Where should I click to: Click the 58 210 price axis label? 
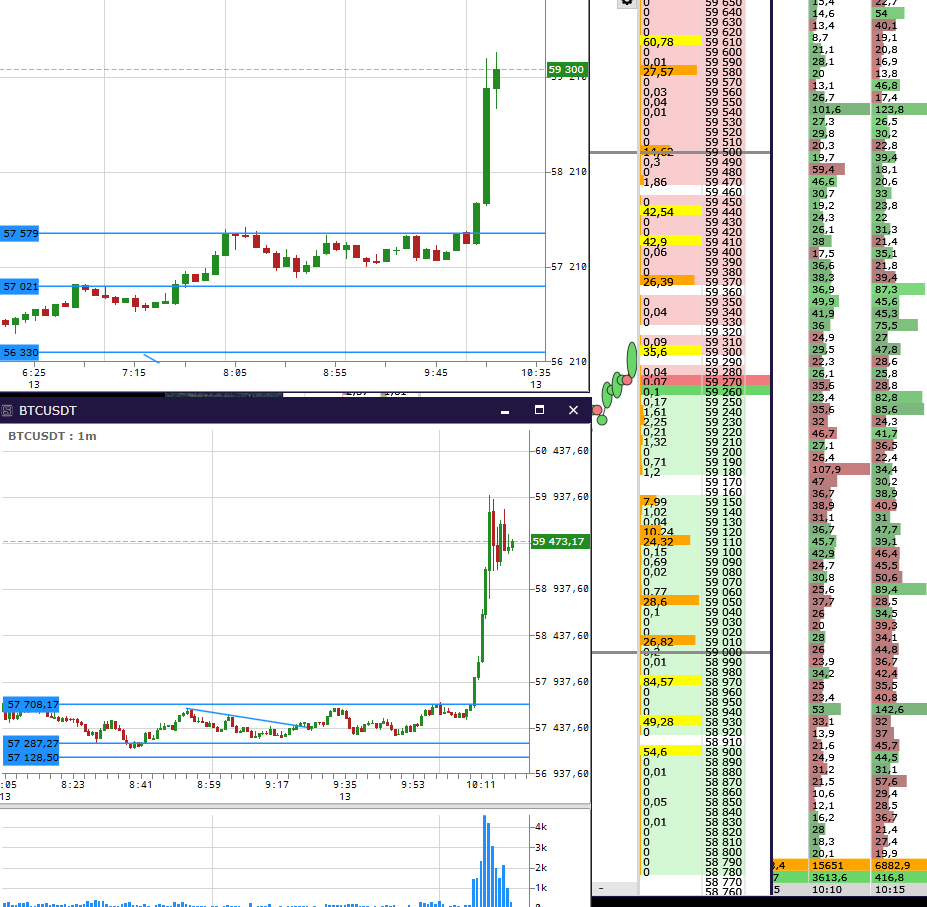click(x=569, y=172)
